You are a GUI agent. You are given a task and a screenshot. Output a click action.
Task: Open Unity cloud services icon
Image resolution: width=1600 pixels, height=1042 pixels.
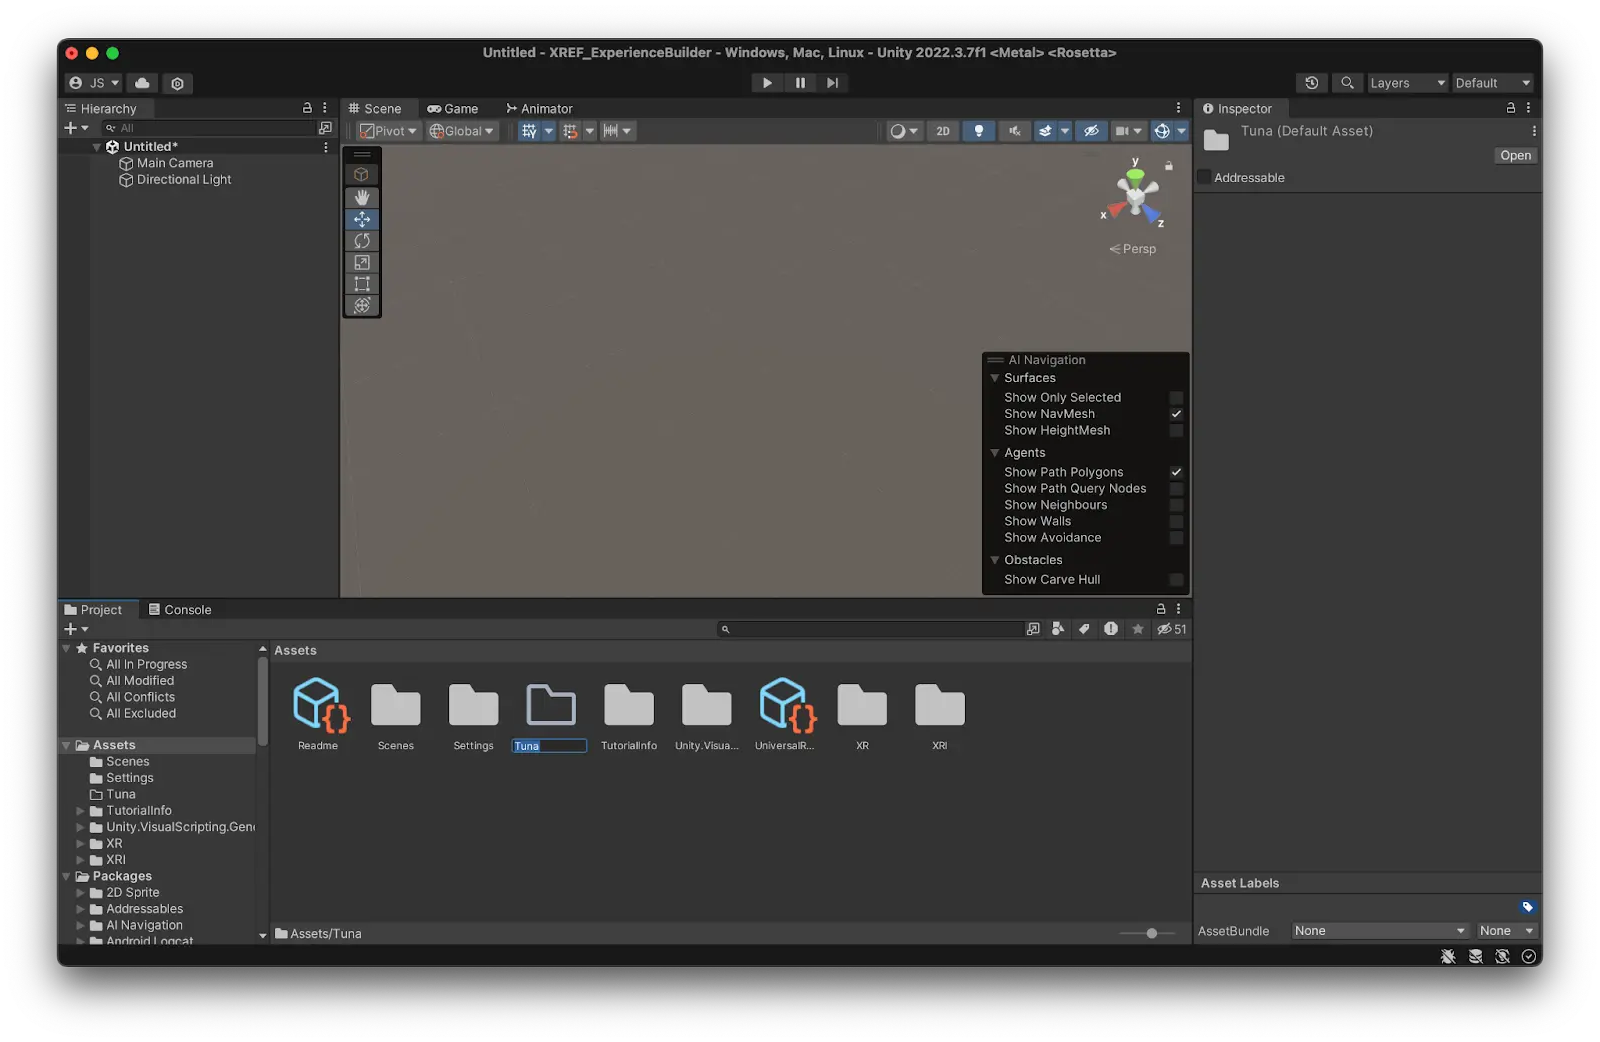(x=142, y=83)
